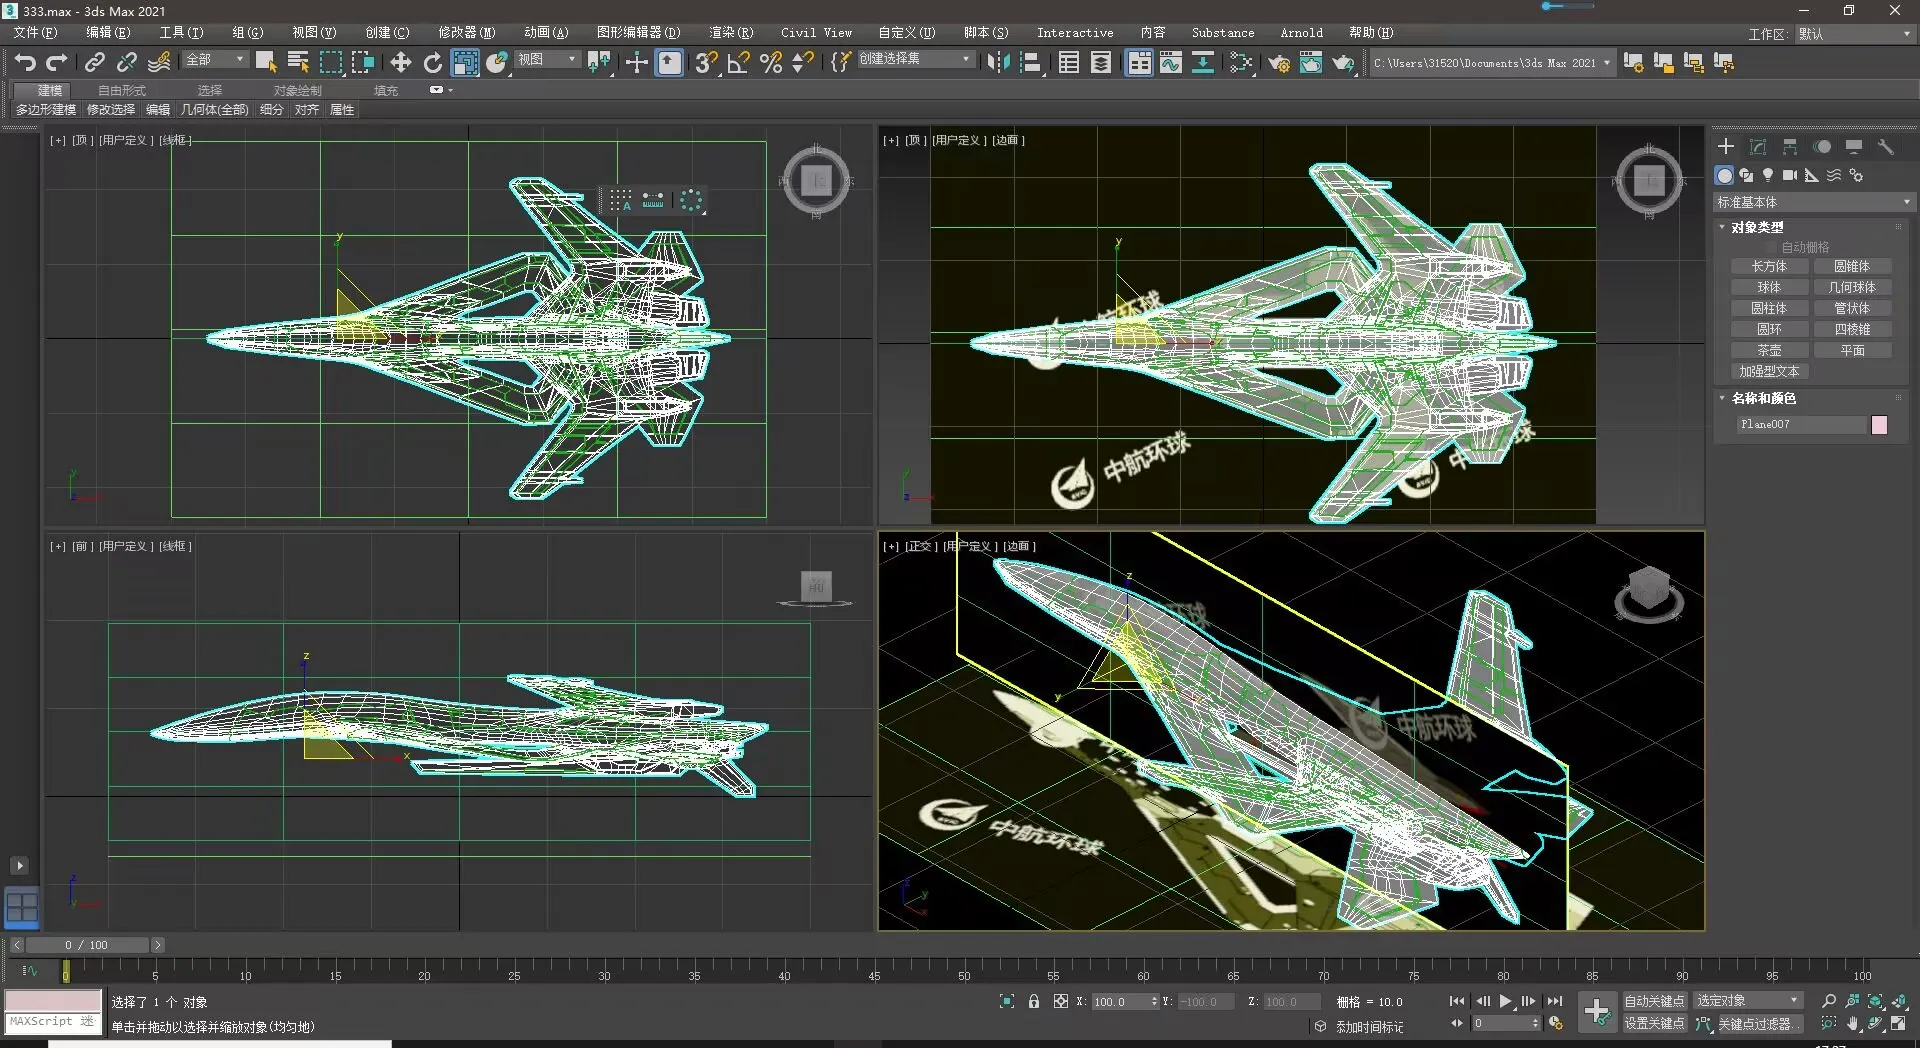Play the animation

1505,1001
